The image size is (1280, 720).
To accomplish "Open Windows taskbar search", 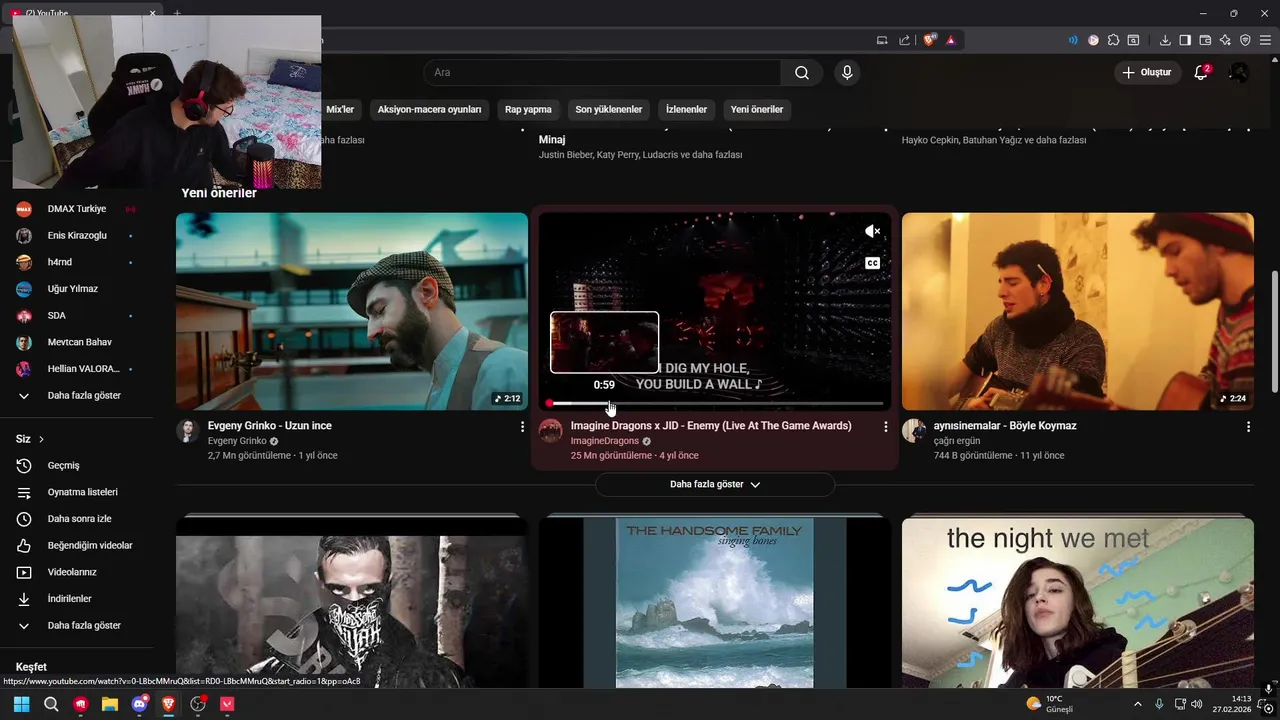I will coord(51,704).
